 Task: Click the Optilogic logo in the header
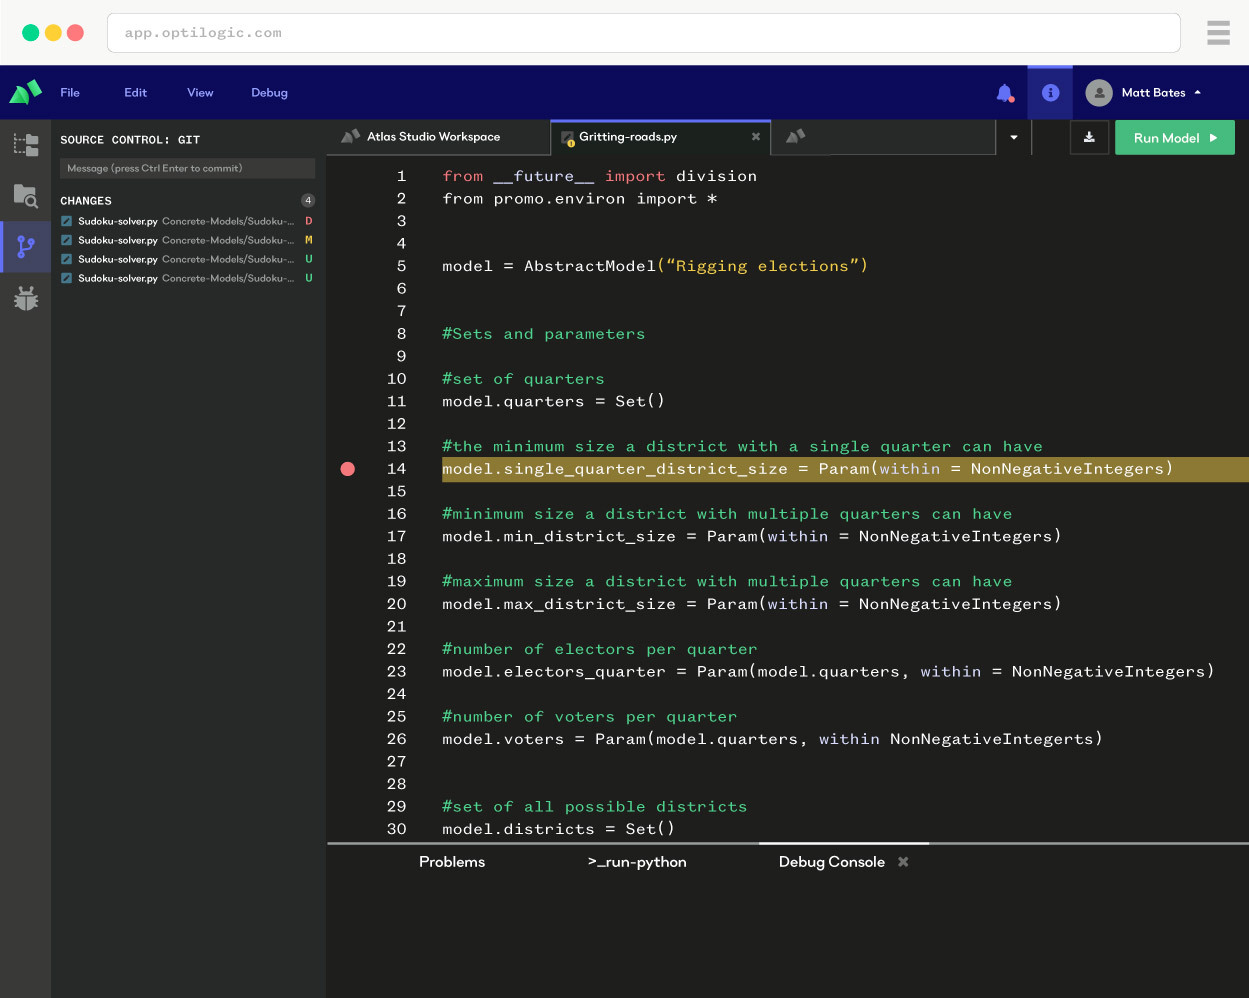[25, 92]
